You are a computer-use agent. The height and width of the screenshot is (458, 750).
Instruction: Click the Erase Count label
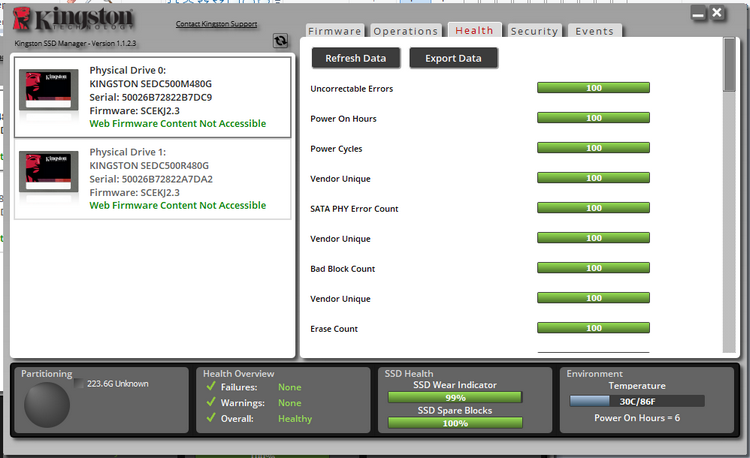tap(334, 329)
